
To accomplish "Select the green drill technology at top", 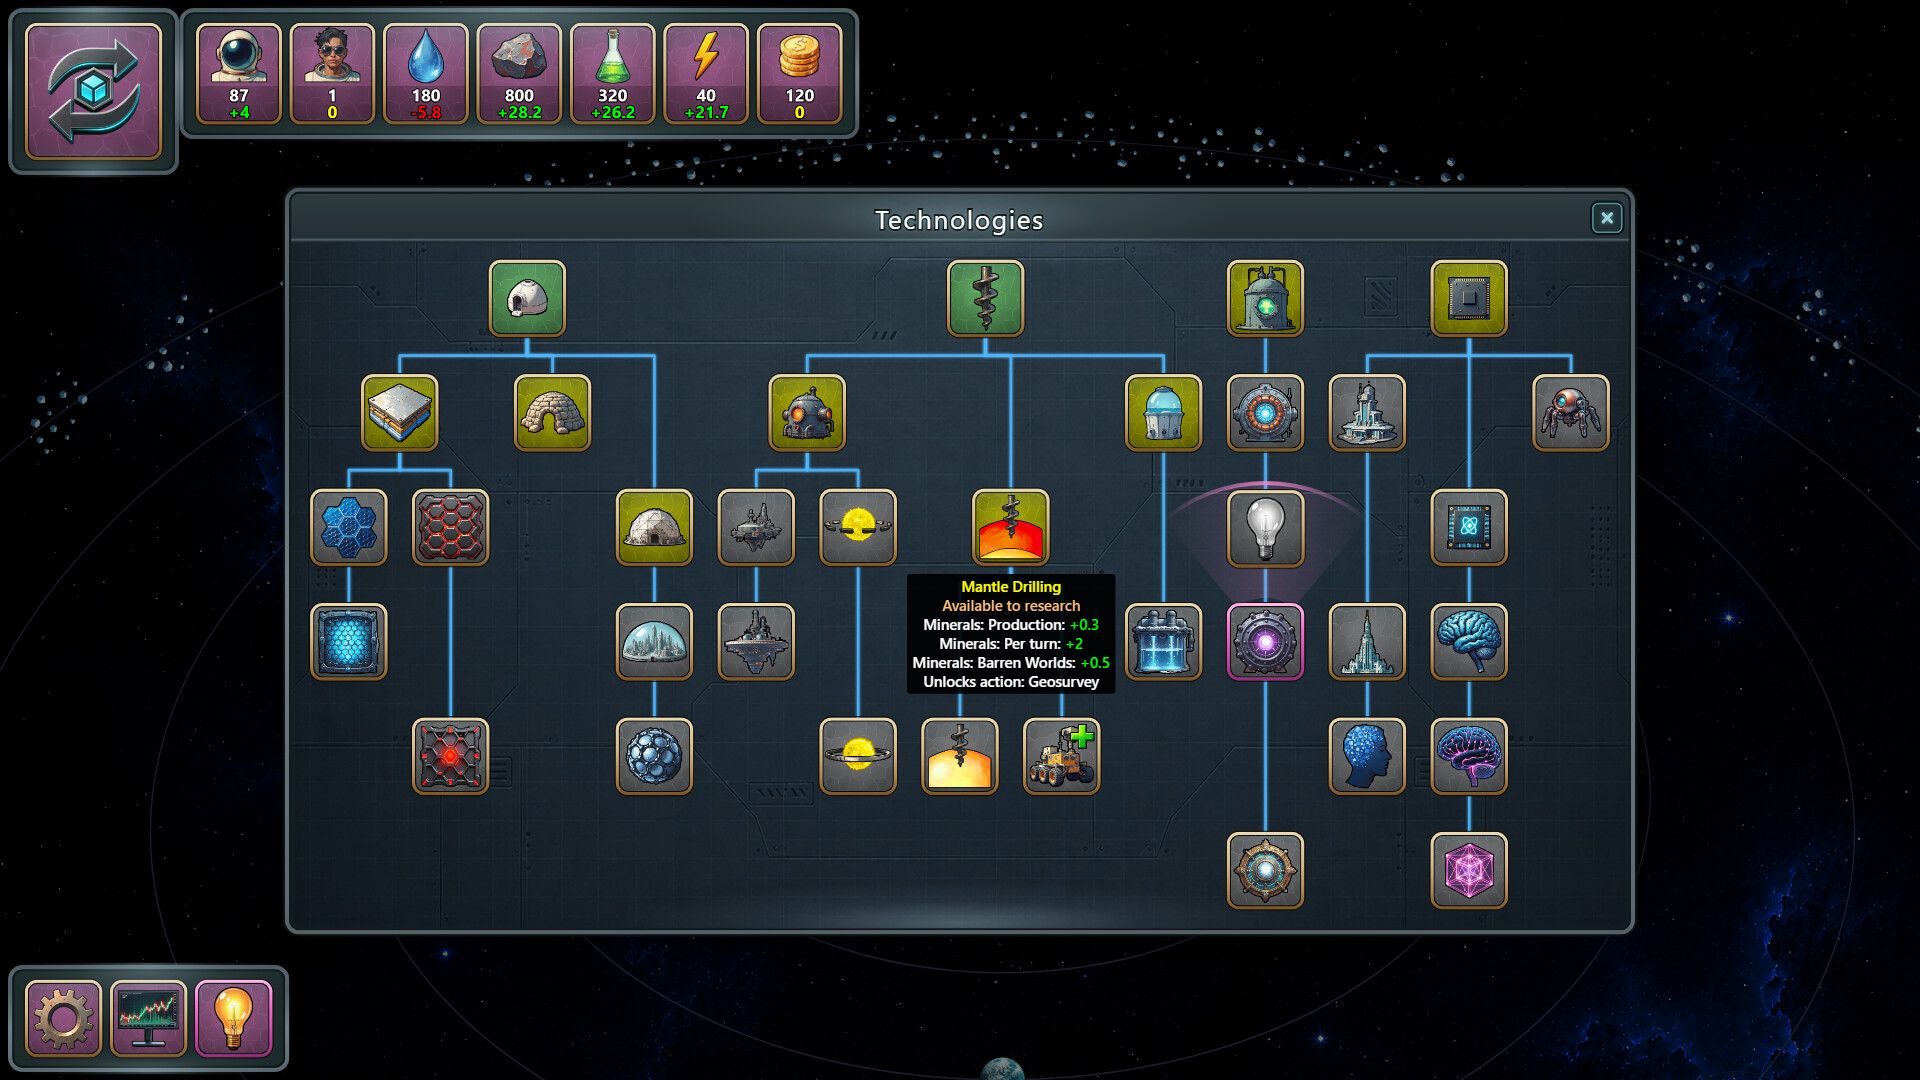I will tap(985, 298).
